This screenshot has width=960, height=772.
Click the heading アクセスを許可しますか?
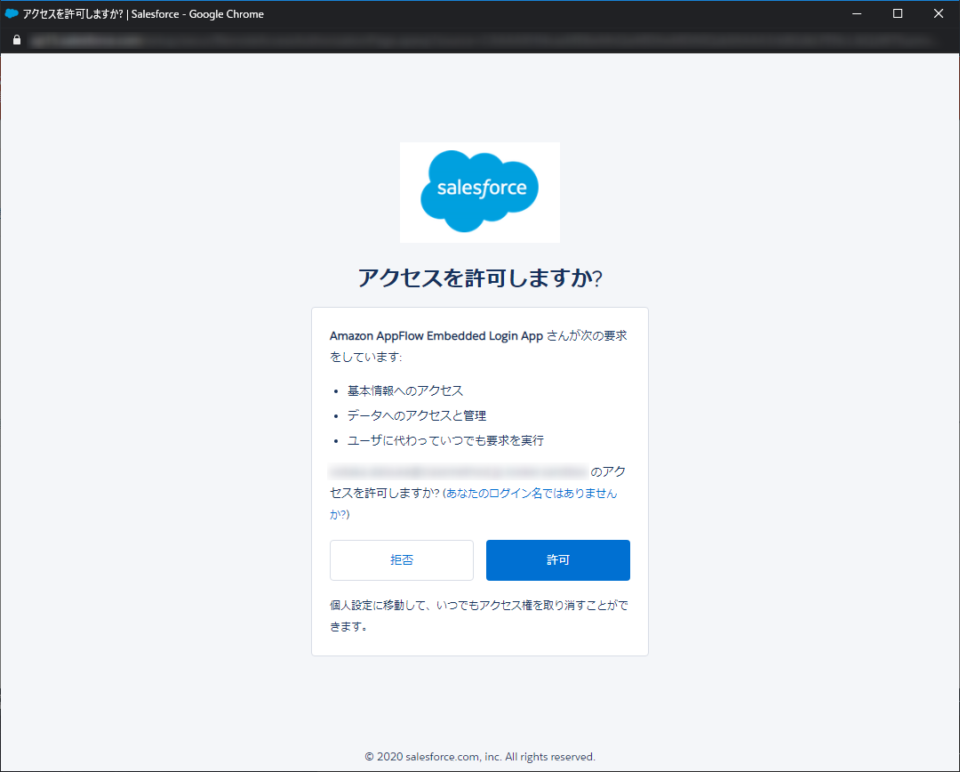pyautogui.click(x=480, y=278)
